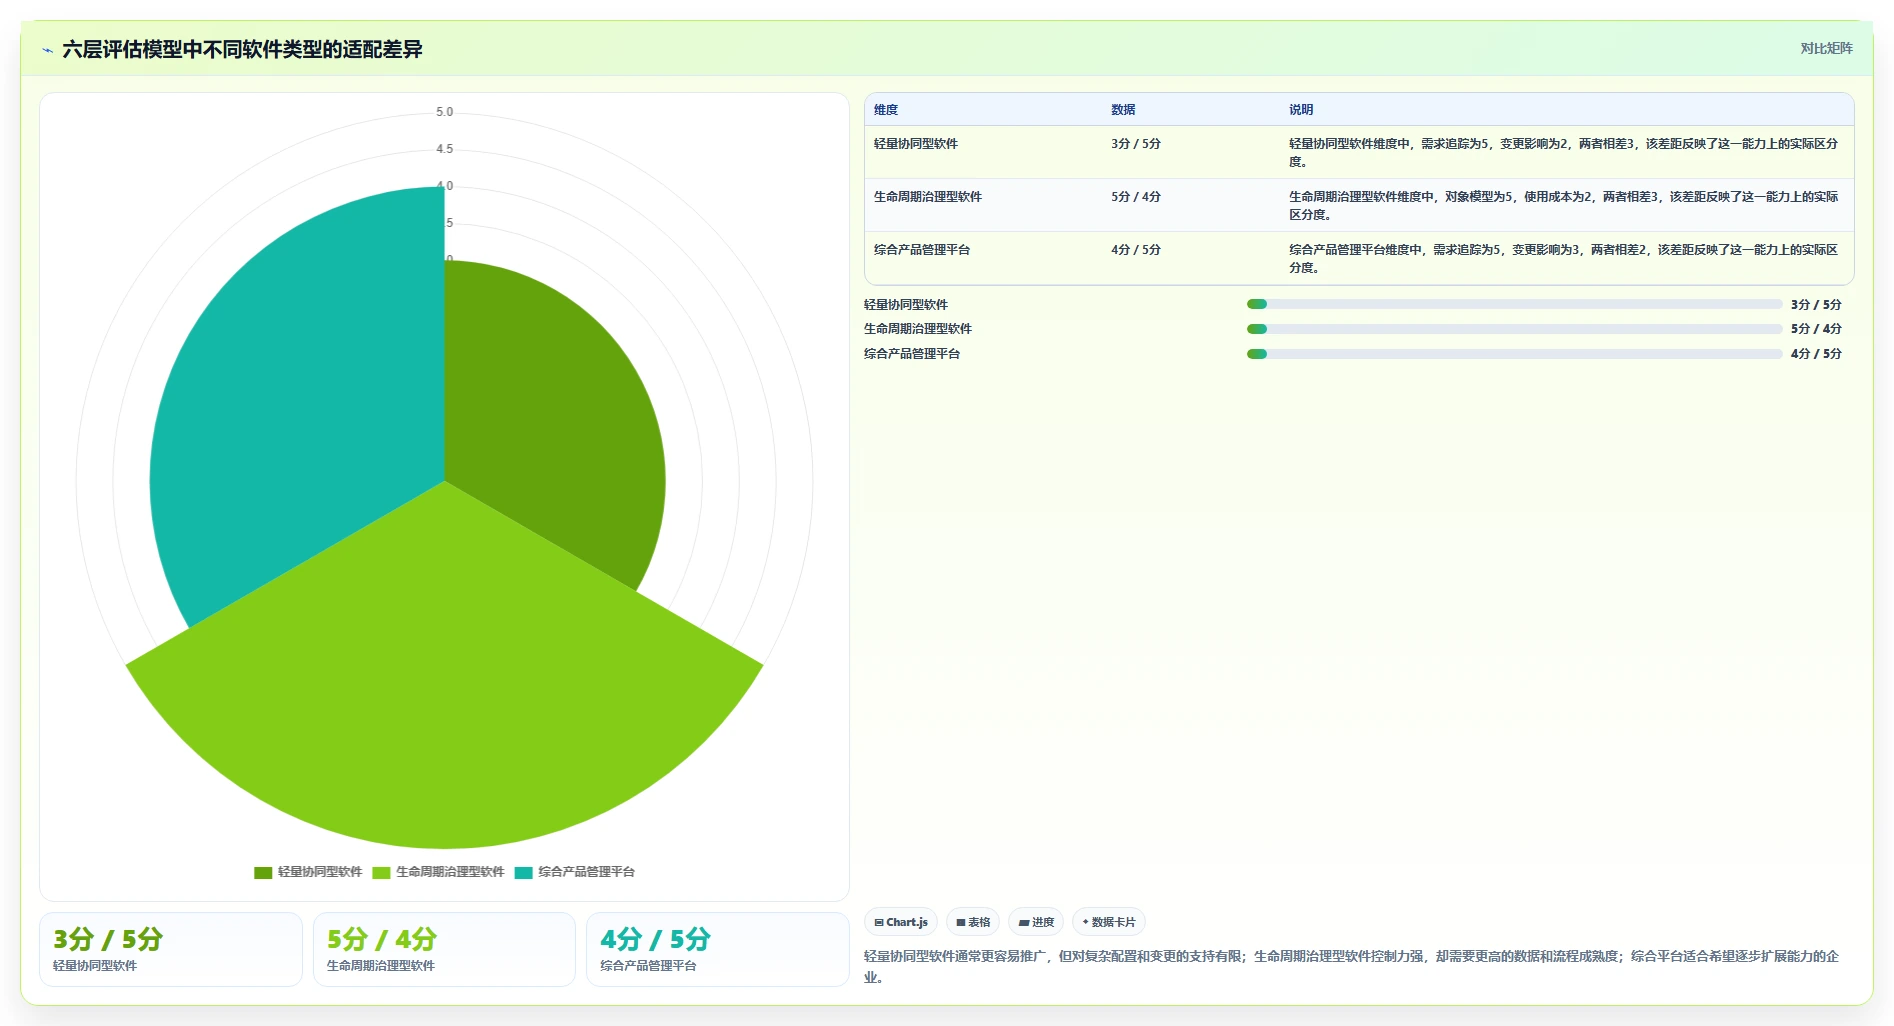Click the Chart.js tag chip
1894x1026 pixels.
point(901,922)
